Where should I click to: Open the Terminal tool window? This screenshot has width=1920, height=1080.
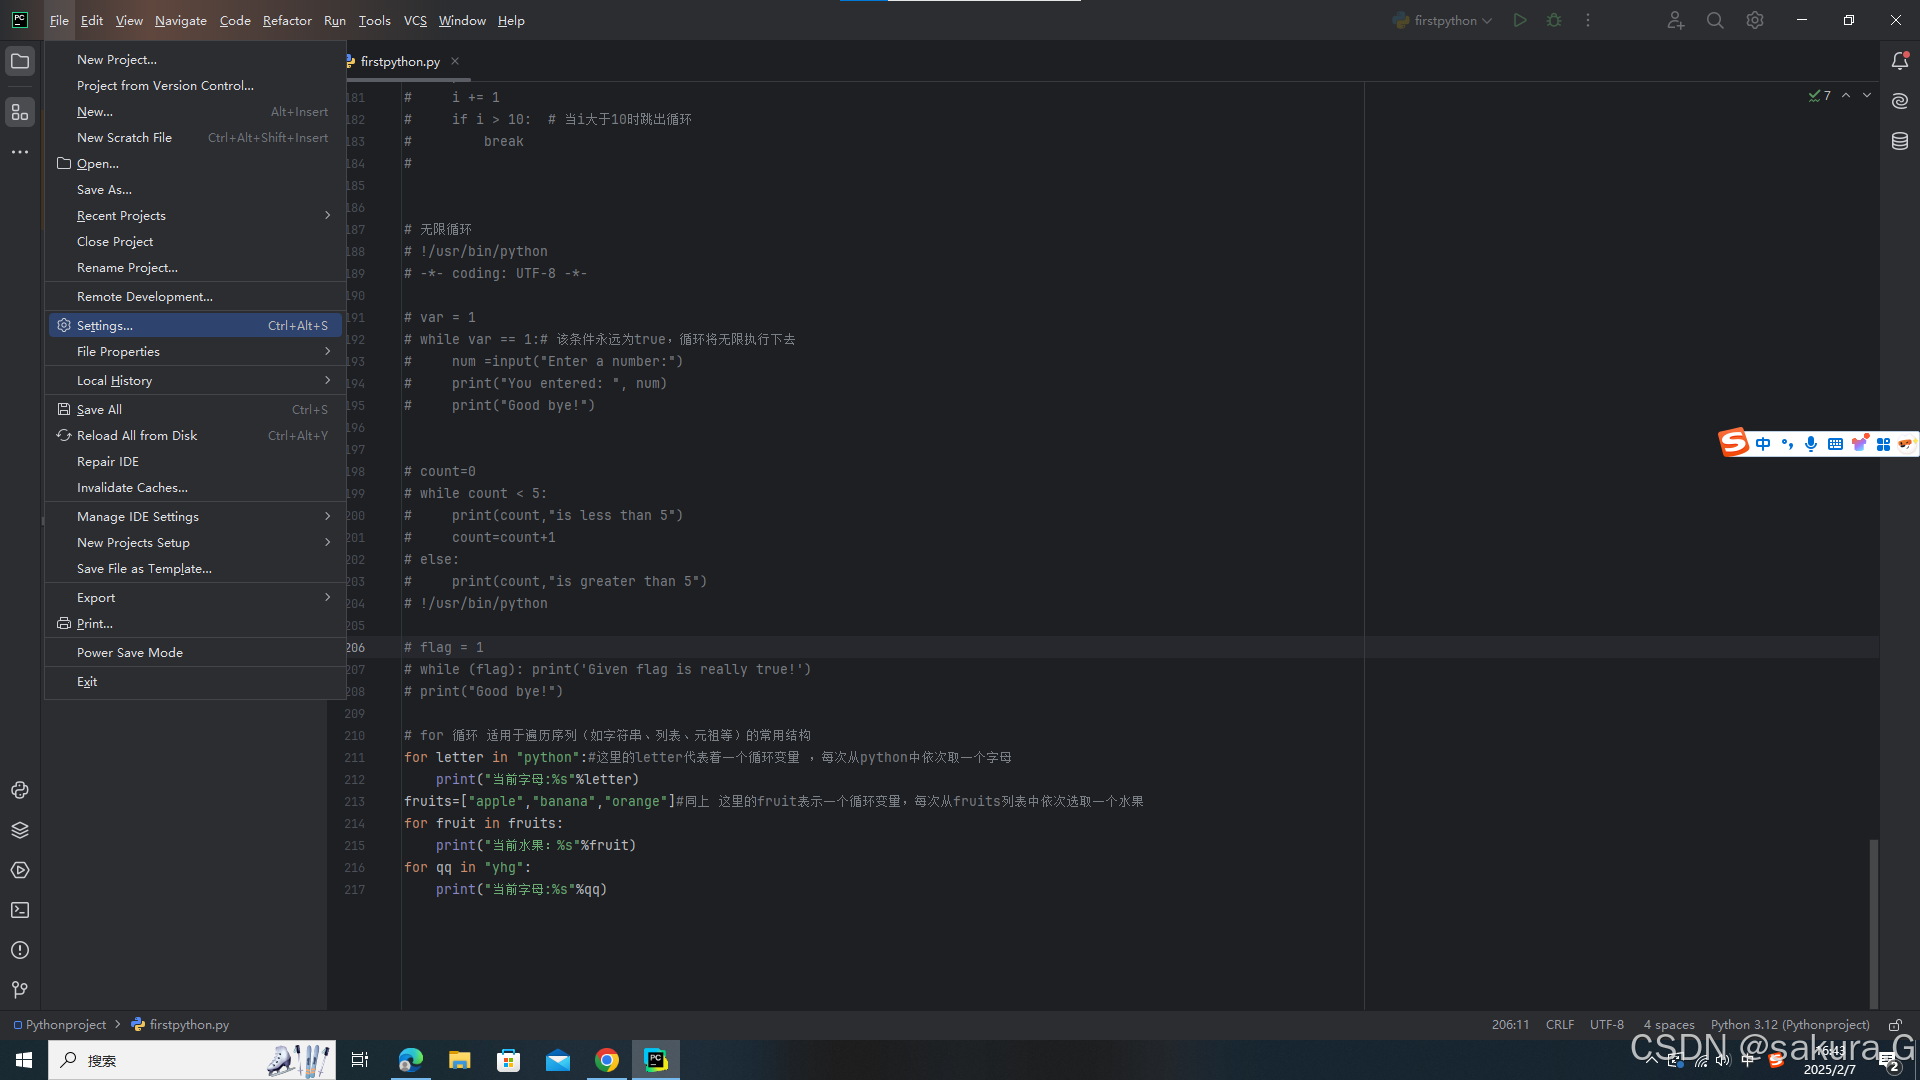[20, 910]
